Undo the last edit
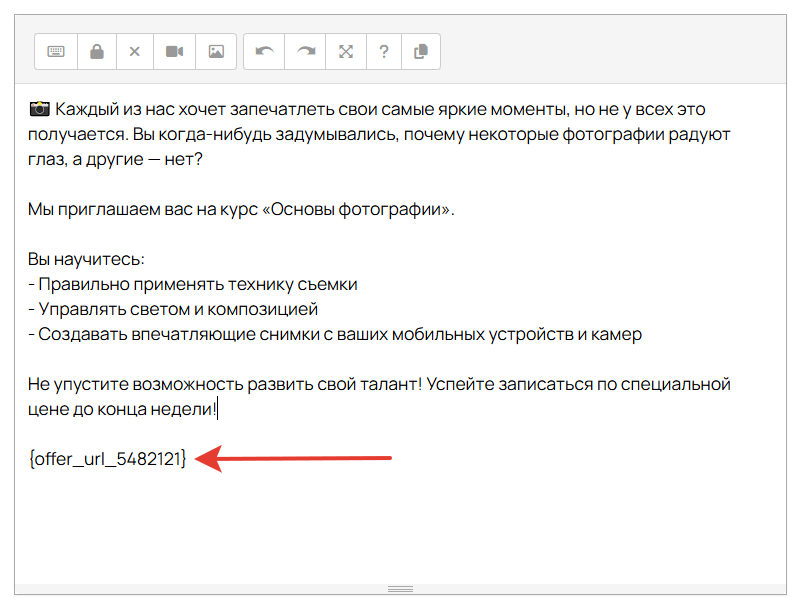 coord(264,51)
